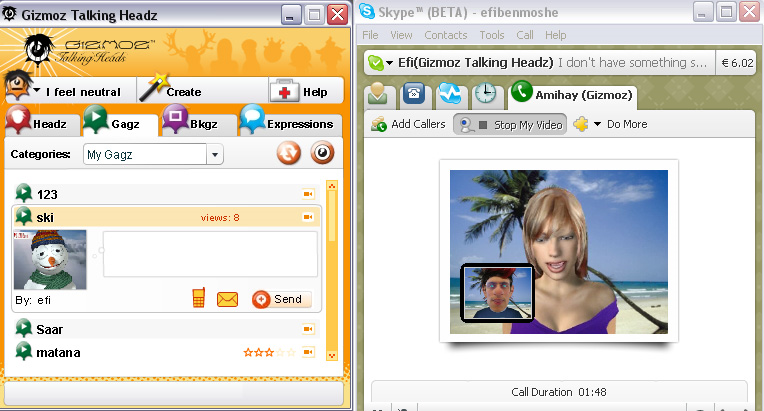764x411 pixels.
Task: Select the Amihay (Gizmoz) call tab
Action: tap(572, 94)
